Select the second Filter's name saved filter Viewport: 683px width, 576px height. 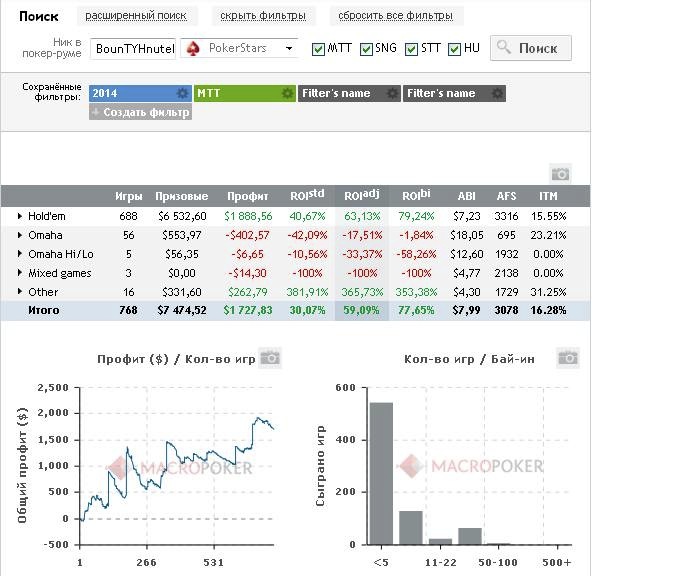(454, 93)
